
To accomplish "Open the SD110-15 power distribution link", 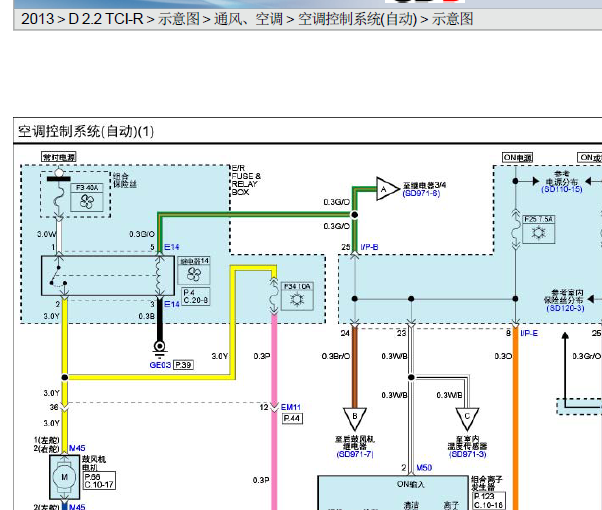I will point(562,189).
